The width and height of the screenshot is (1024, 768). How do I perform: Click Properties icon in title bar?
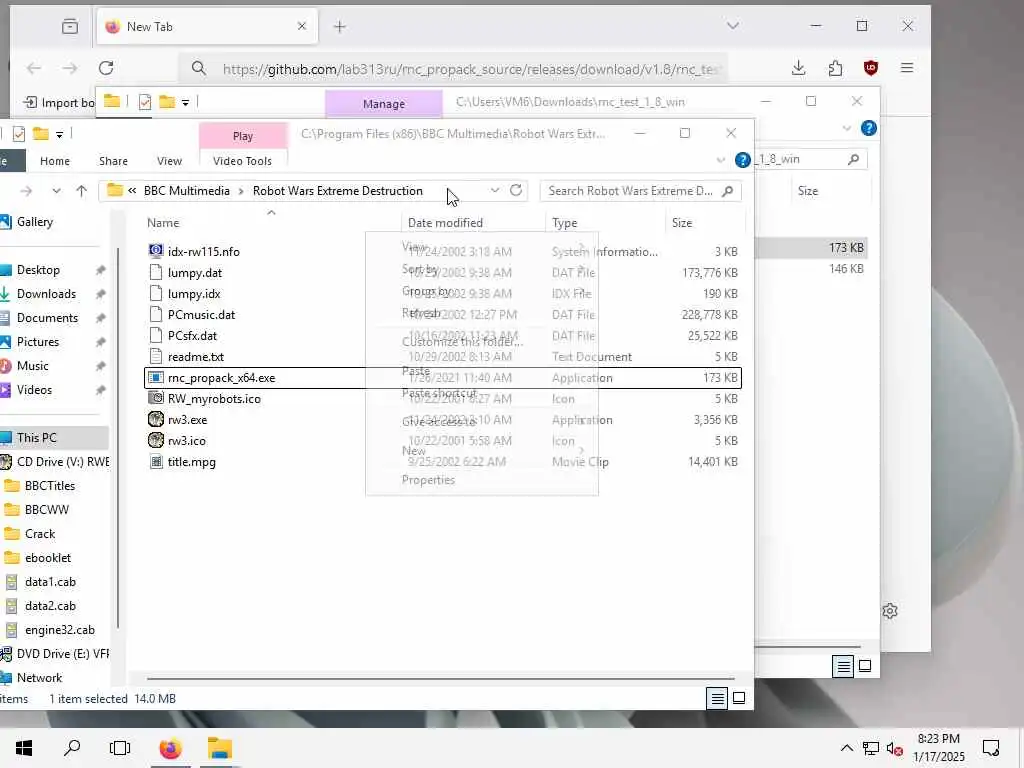[x=19, y=134]
